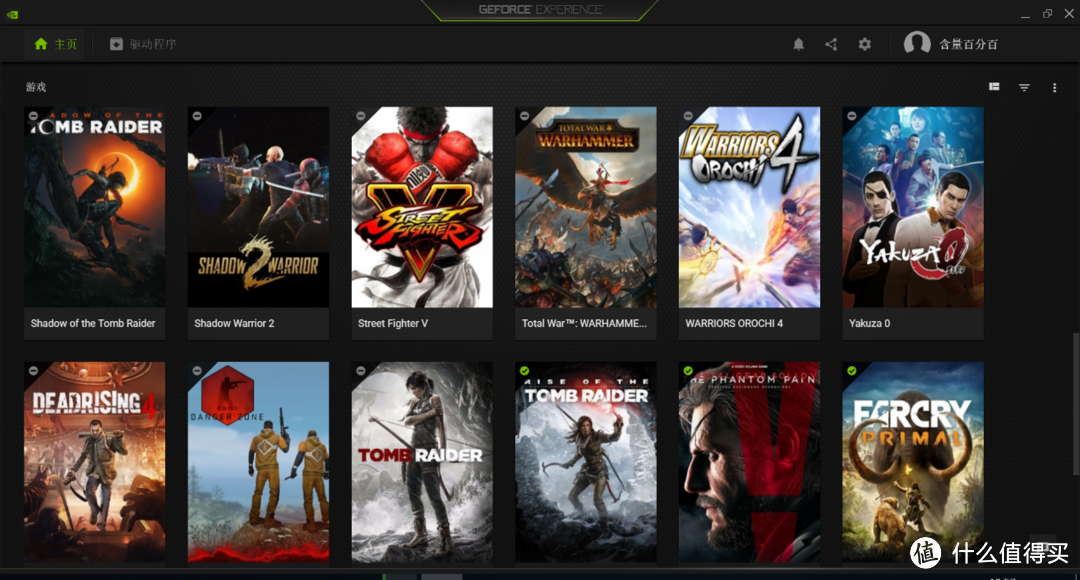
Task: Open the notifications bell icon
Action: 798,44
